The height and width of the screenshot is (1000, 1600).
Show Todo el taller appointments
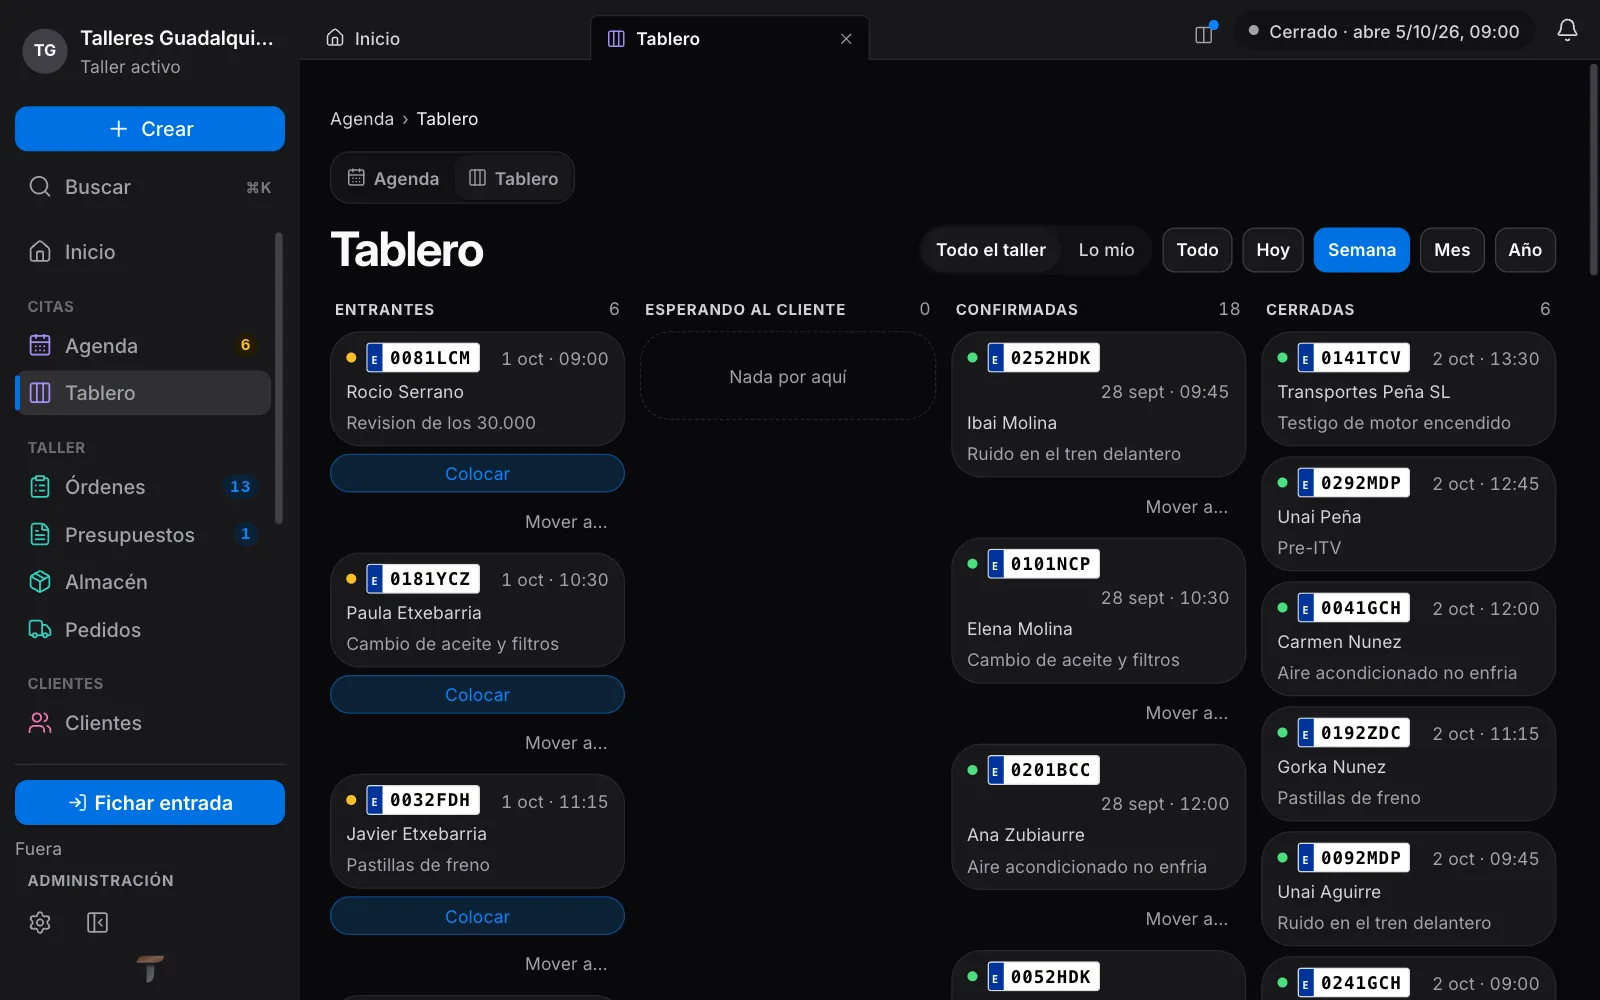(x=990, y=250)
